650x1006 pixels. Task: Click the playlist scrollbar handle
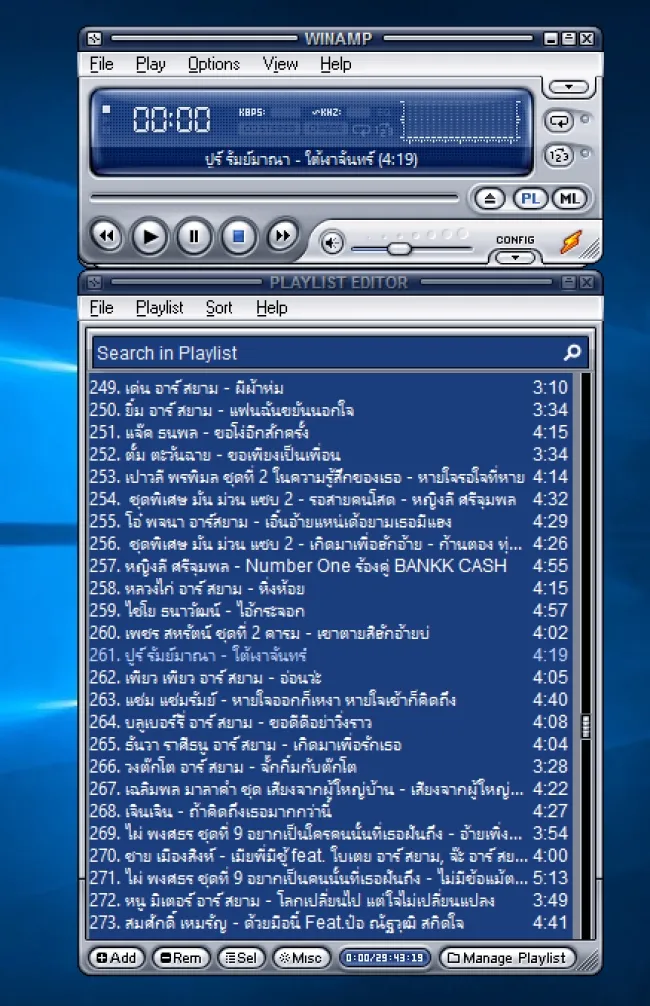[x=585, y=726]
